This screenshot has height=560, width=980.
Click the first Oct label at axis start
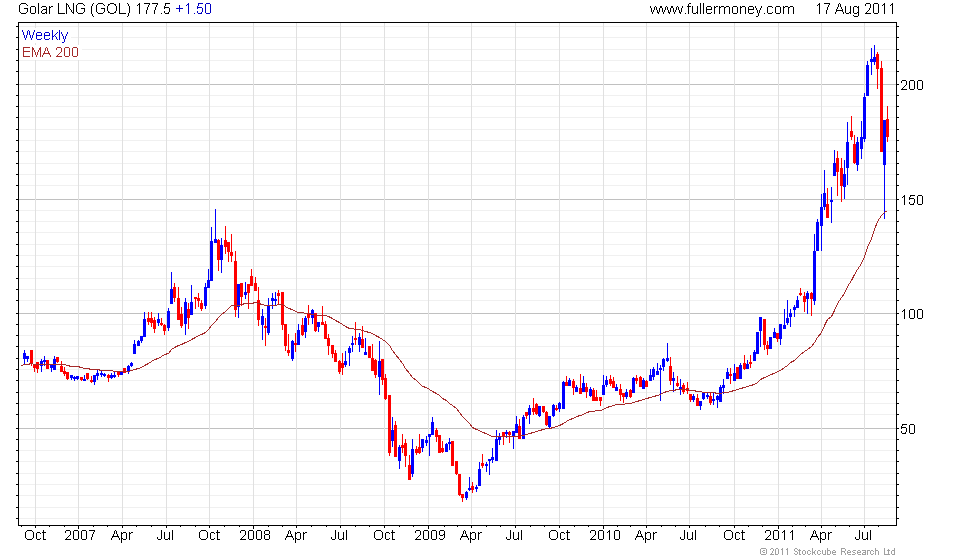(x=35, y=536)
